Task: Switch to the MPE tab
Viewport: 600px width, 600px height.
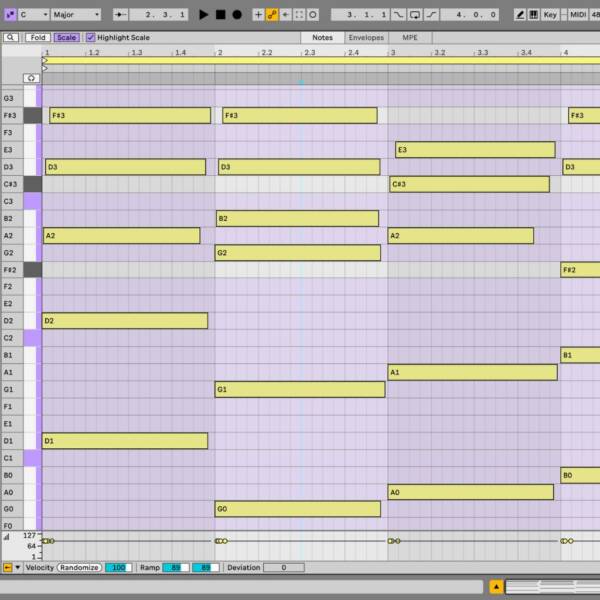Action: click(x=410, y=38)
